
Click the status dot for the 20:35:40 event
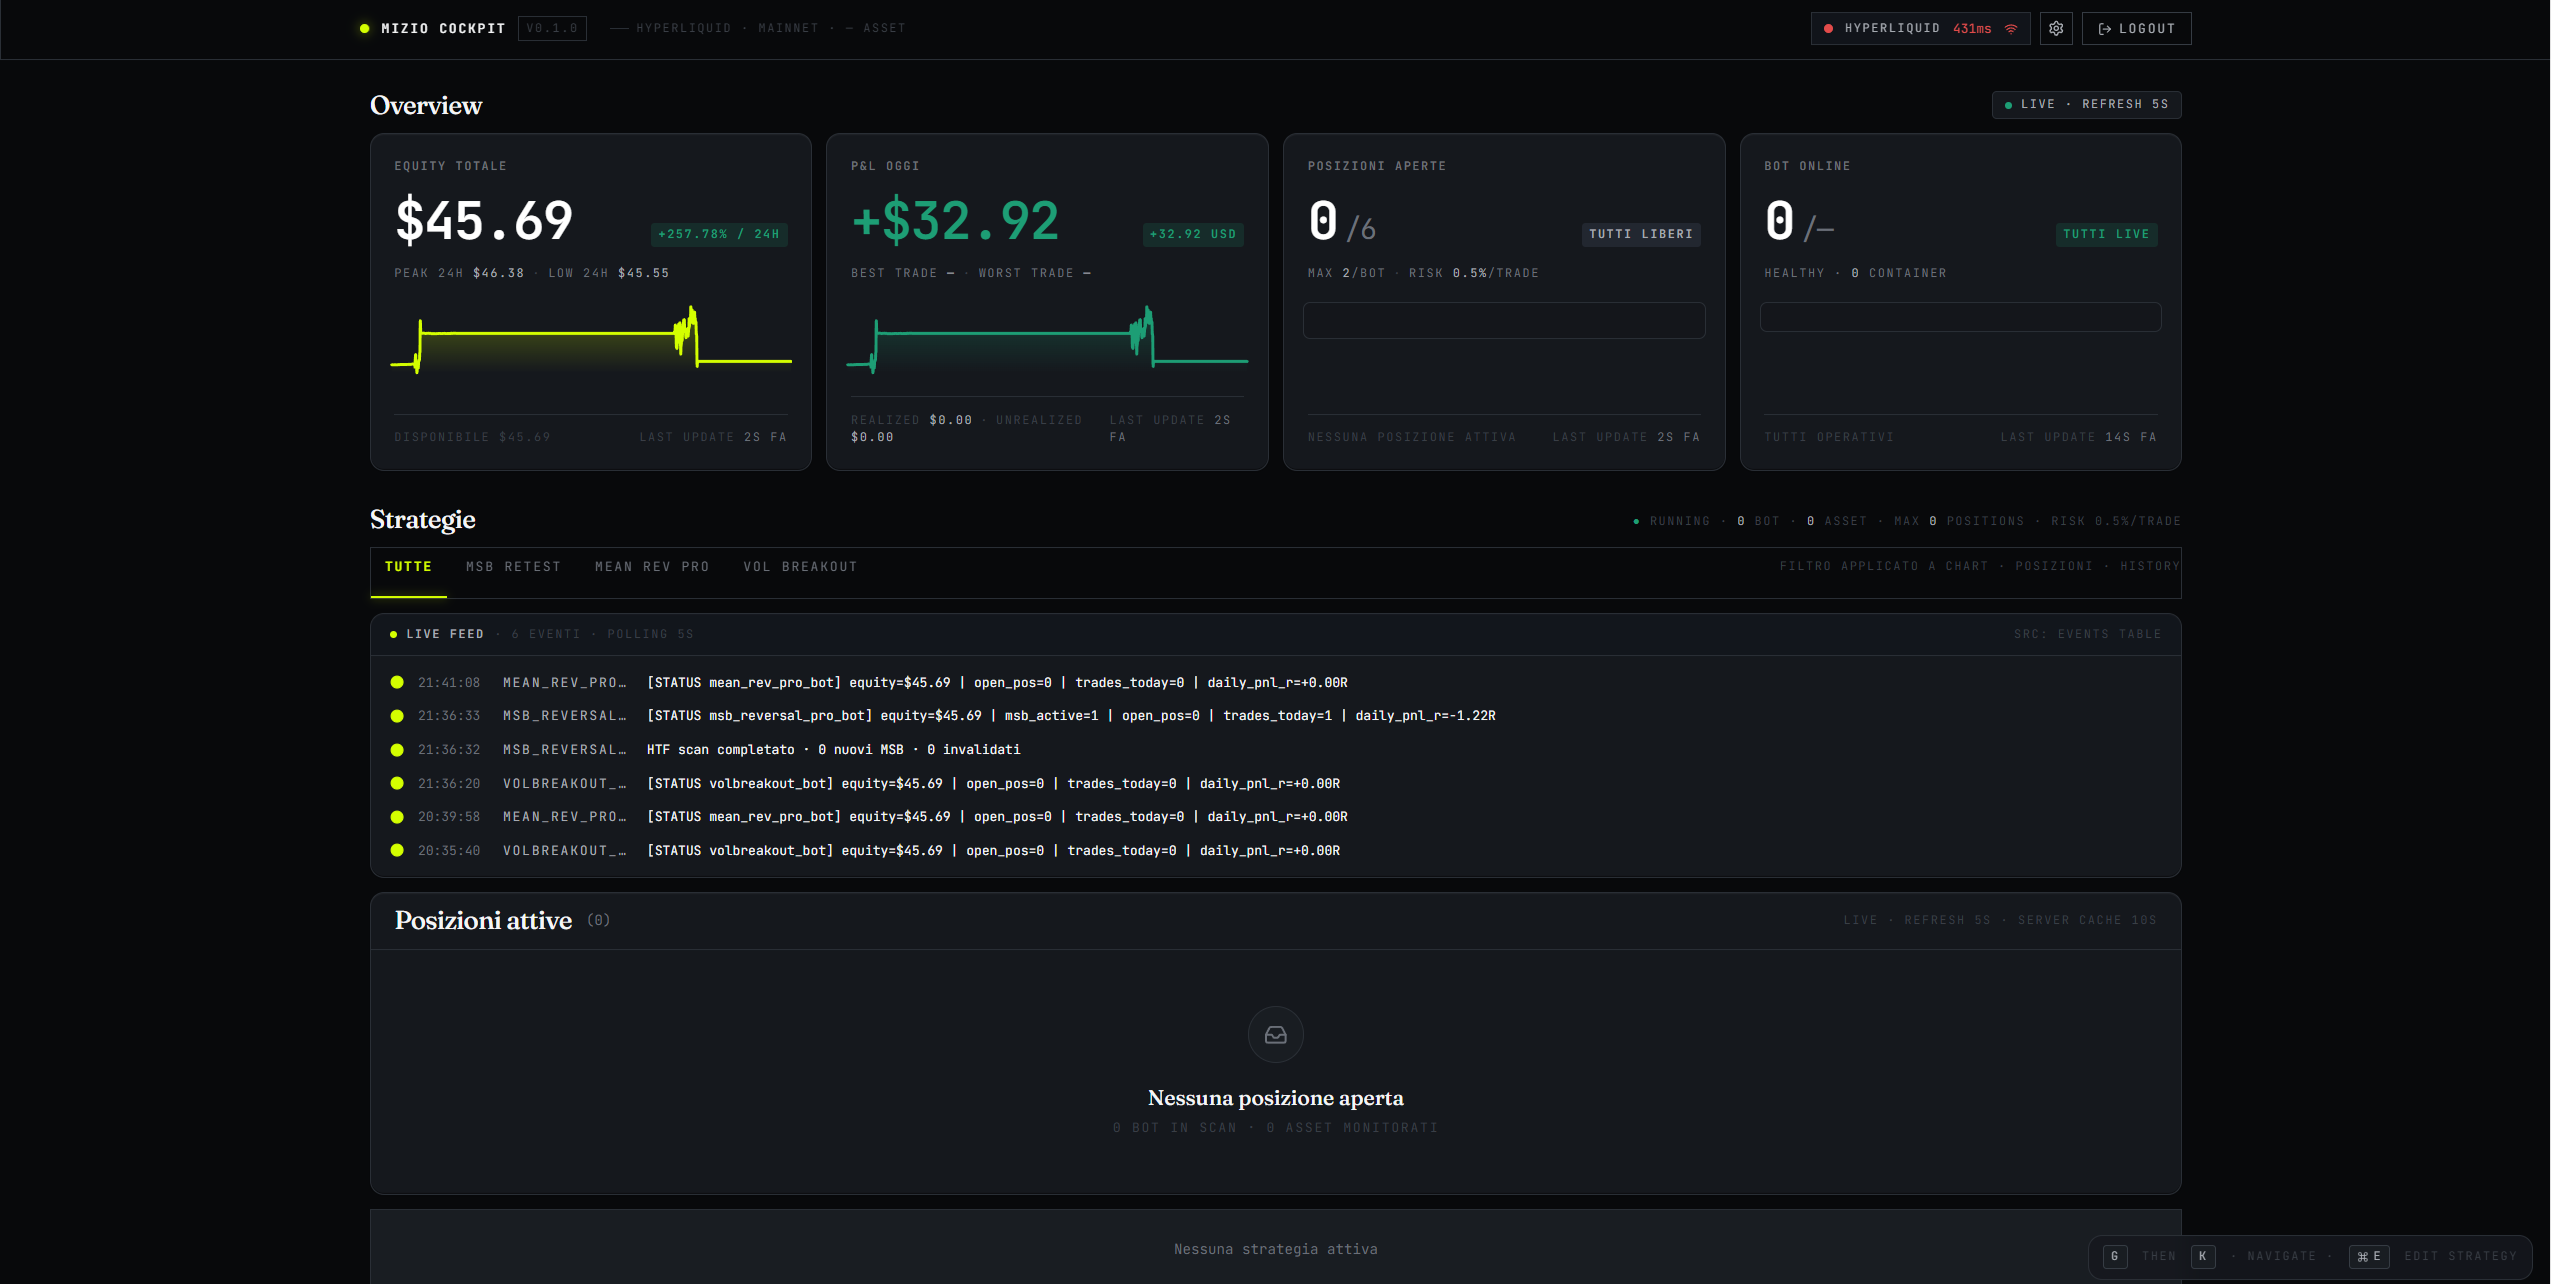397,851
